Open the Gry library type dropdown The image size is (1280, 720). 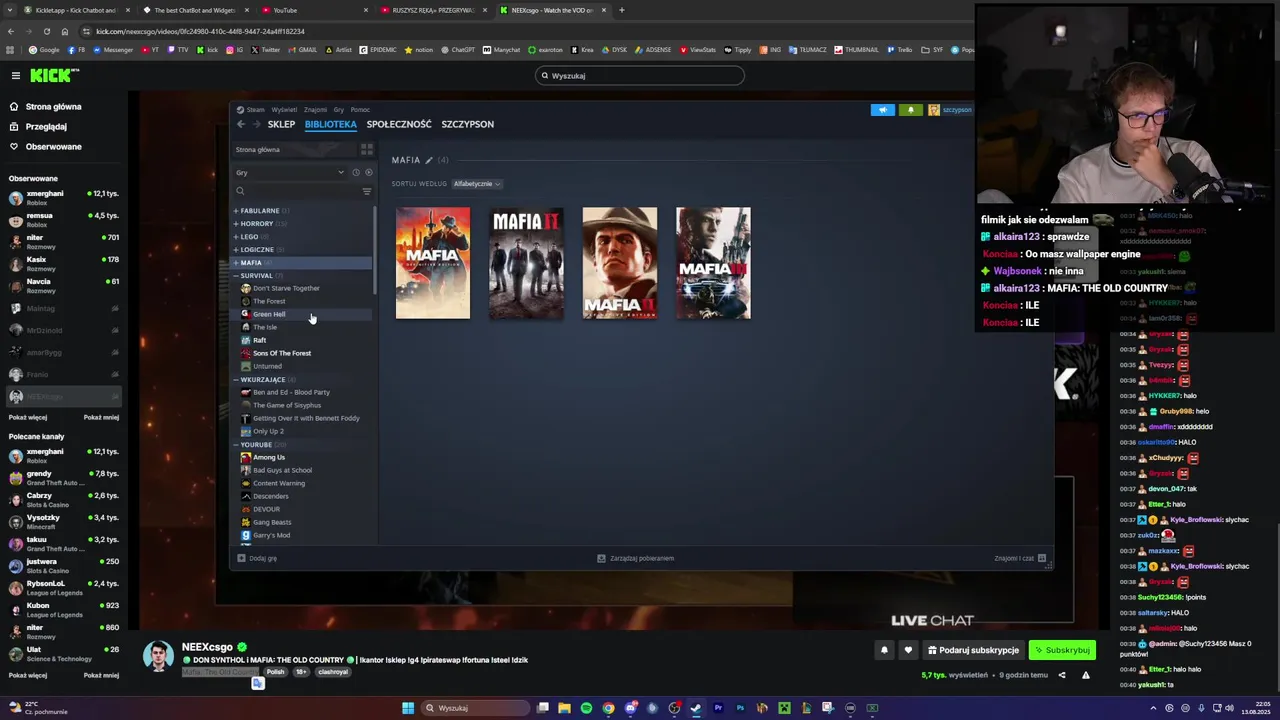pos(290,172)
